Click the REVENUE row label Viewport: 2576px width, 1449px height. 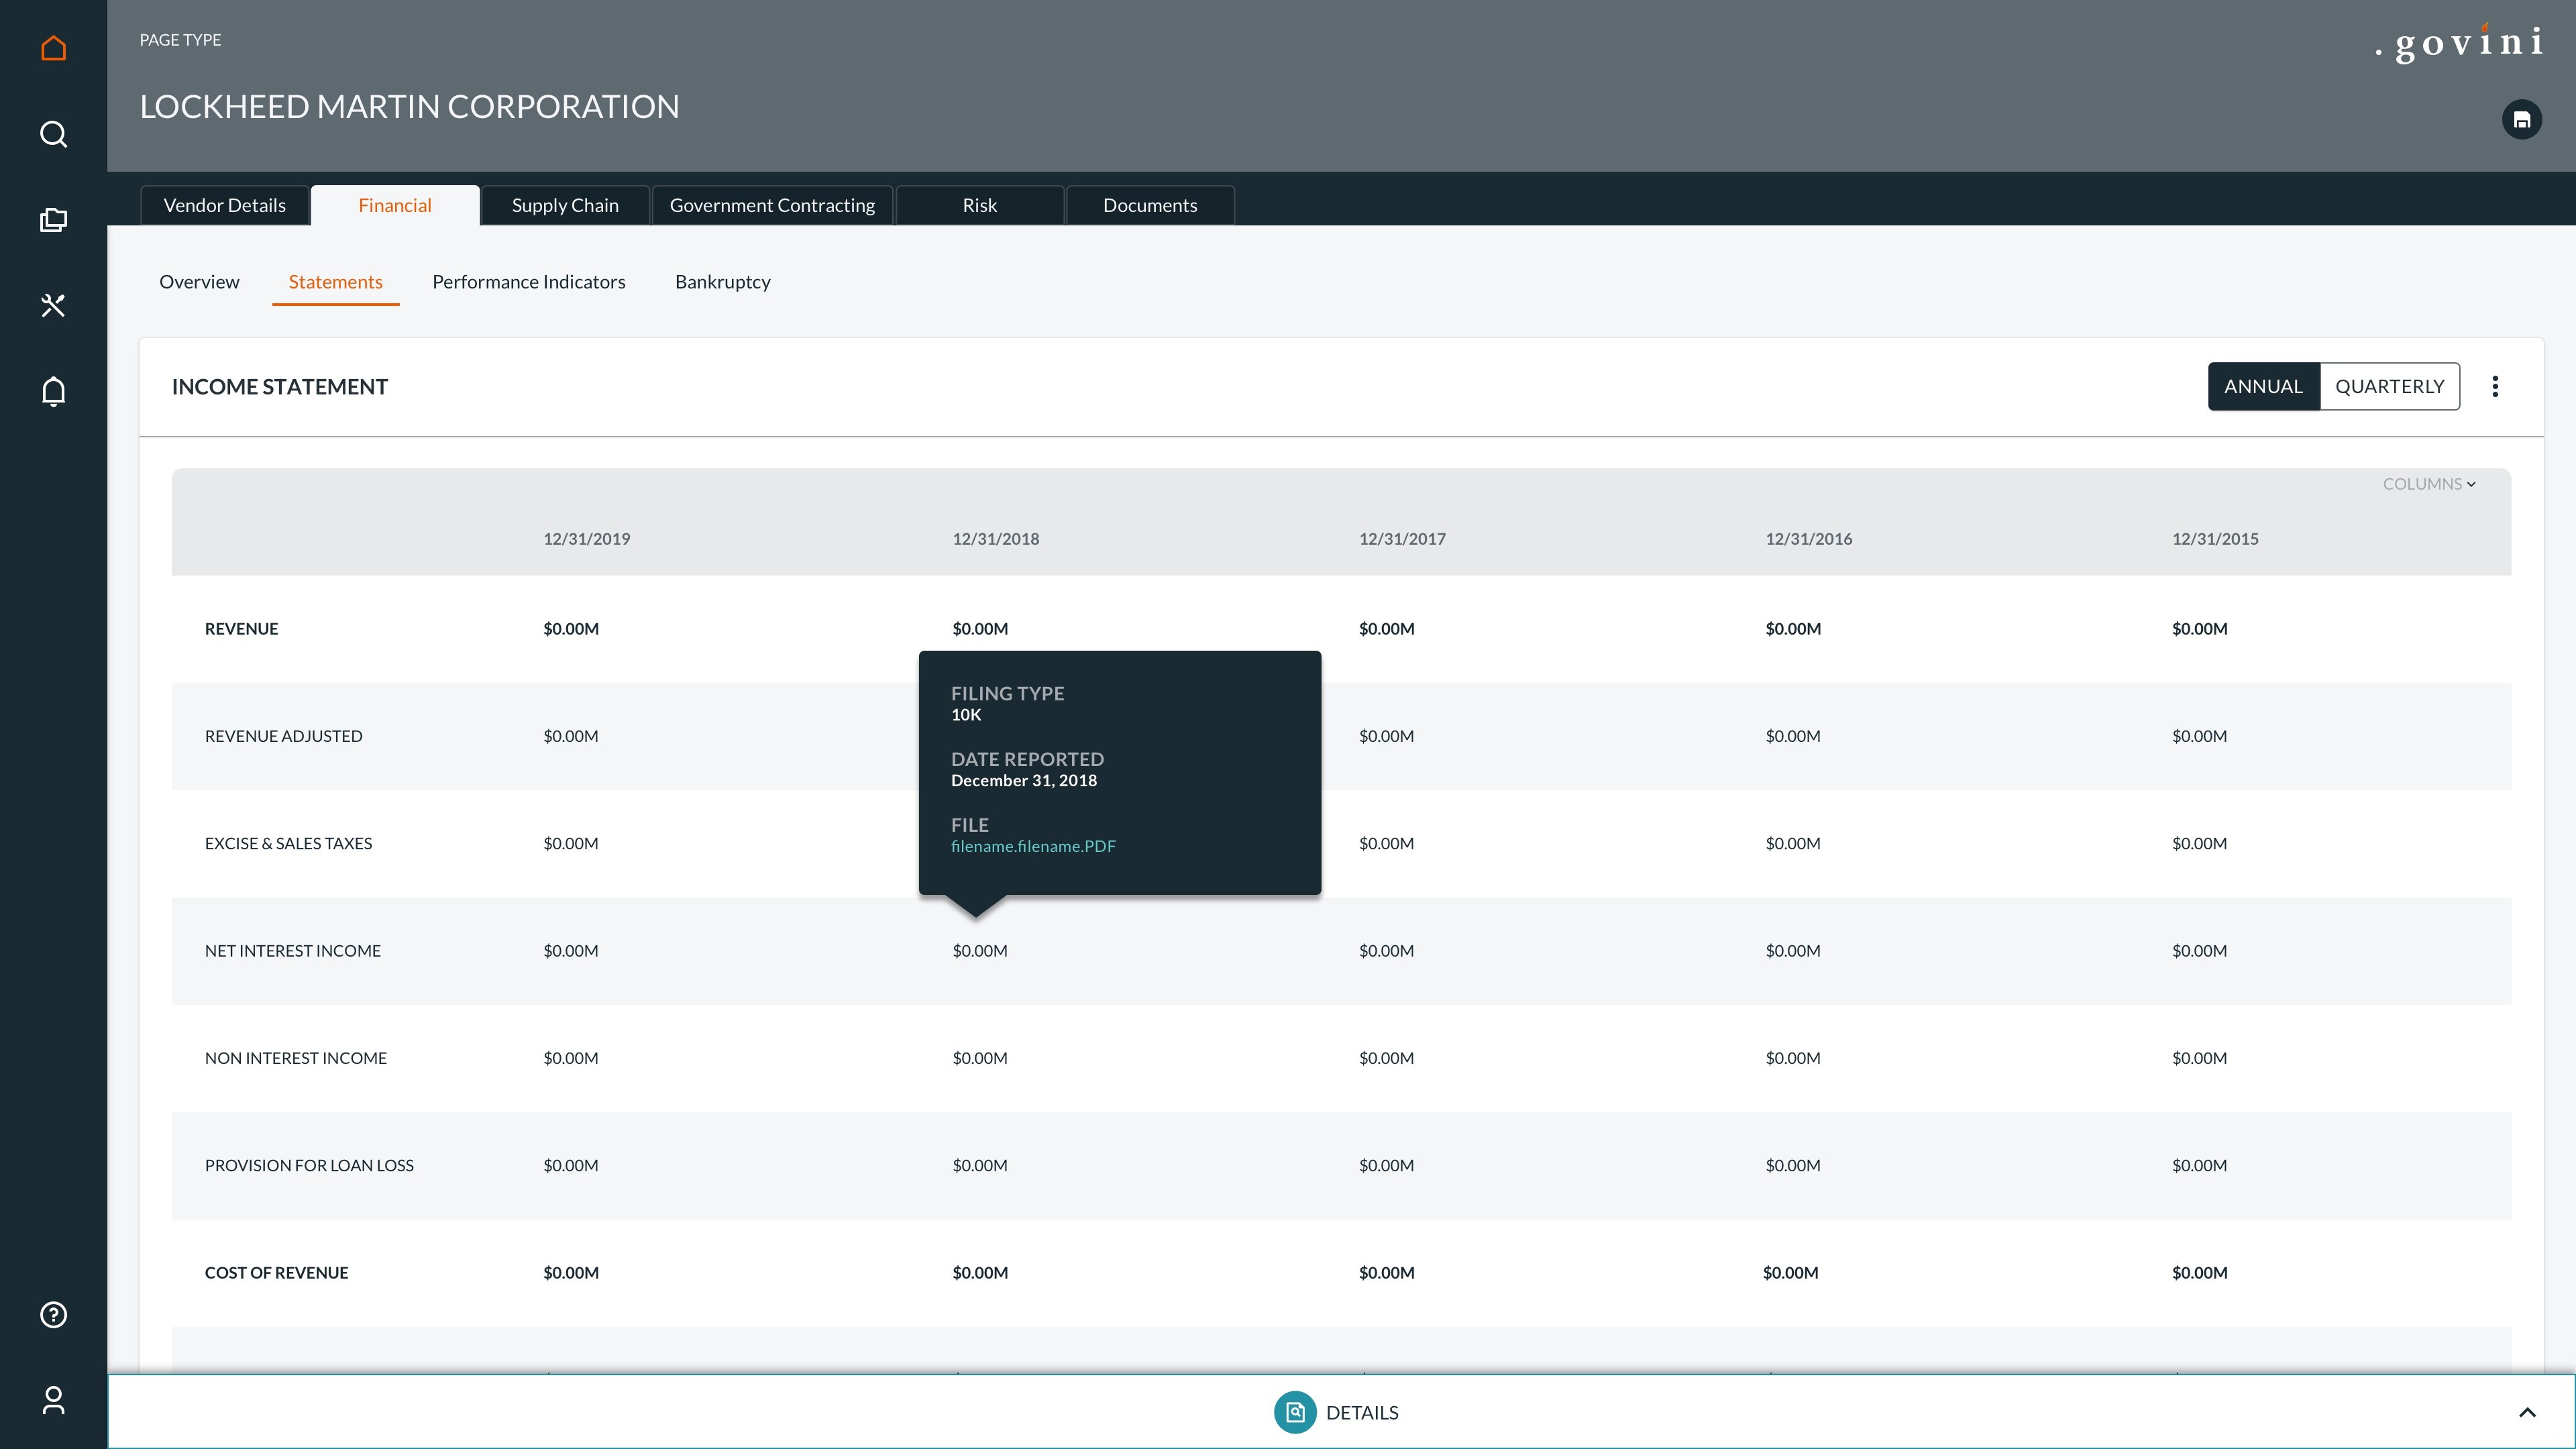[241, 628]
